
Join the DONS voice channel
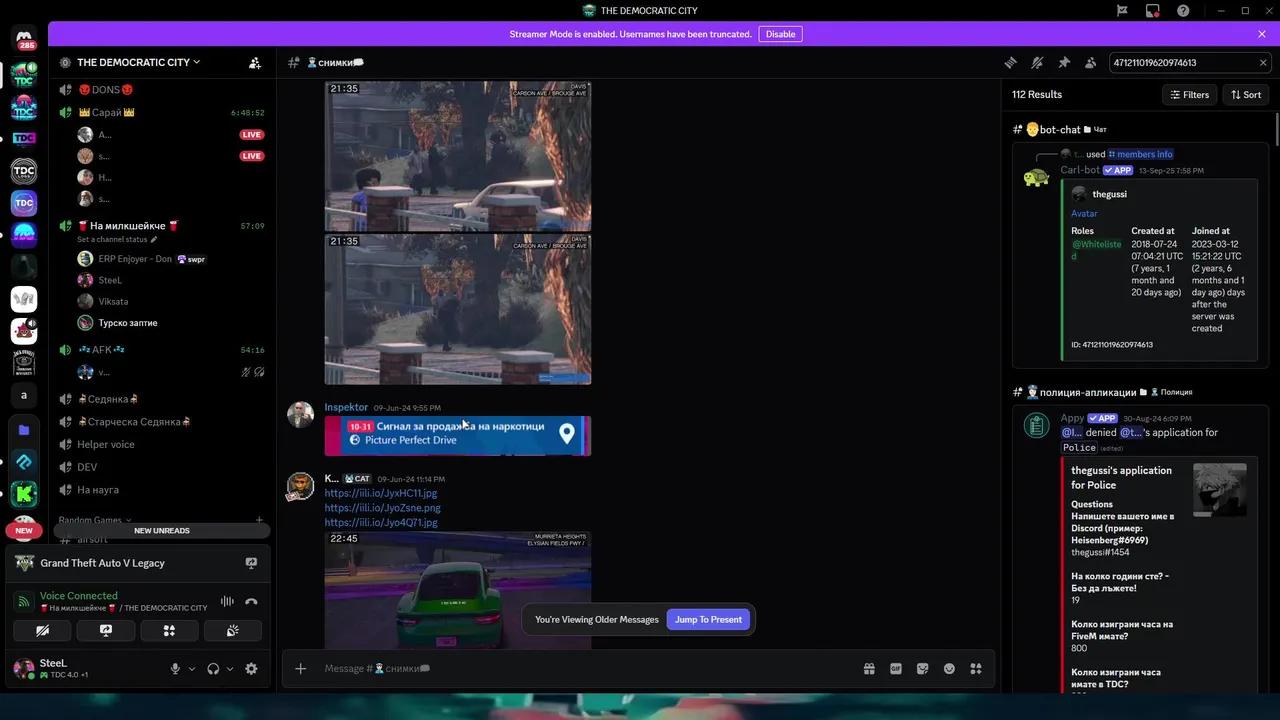(x=160, y=90)
